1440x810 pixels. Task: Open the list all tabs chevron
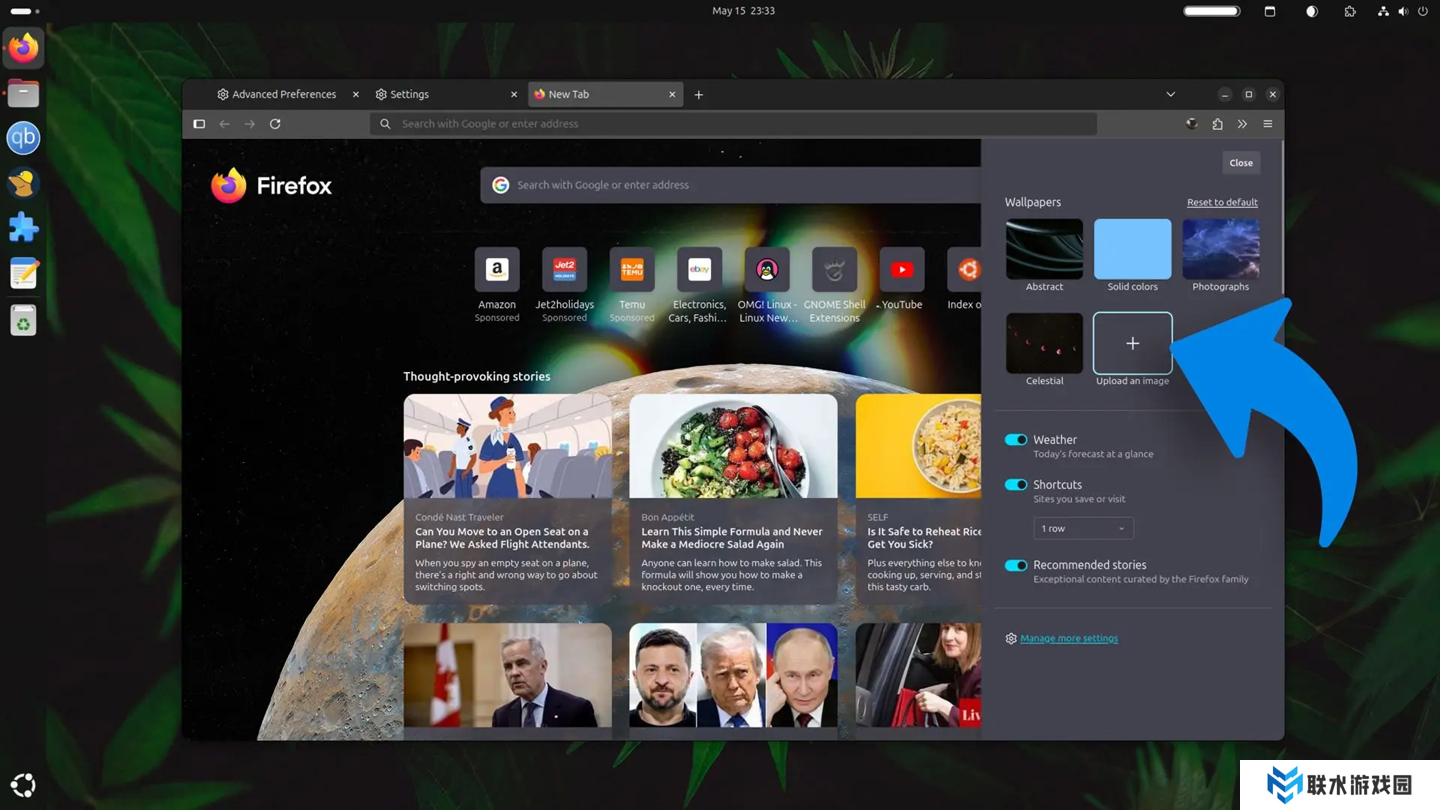[1170, 95]
